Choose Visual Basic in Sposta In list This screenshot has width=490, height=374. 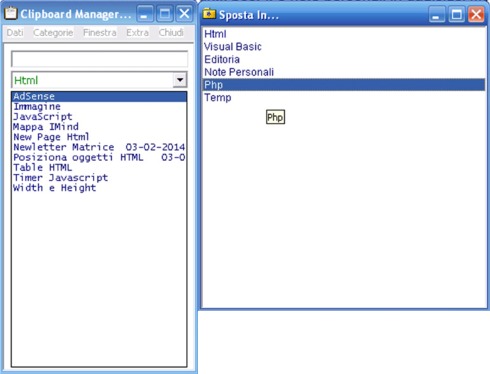tap(344, 47)
